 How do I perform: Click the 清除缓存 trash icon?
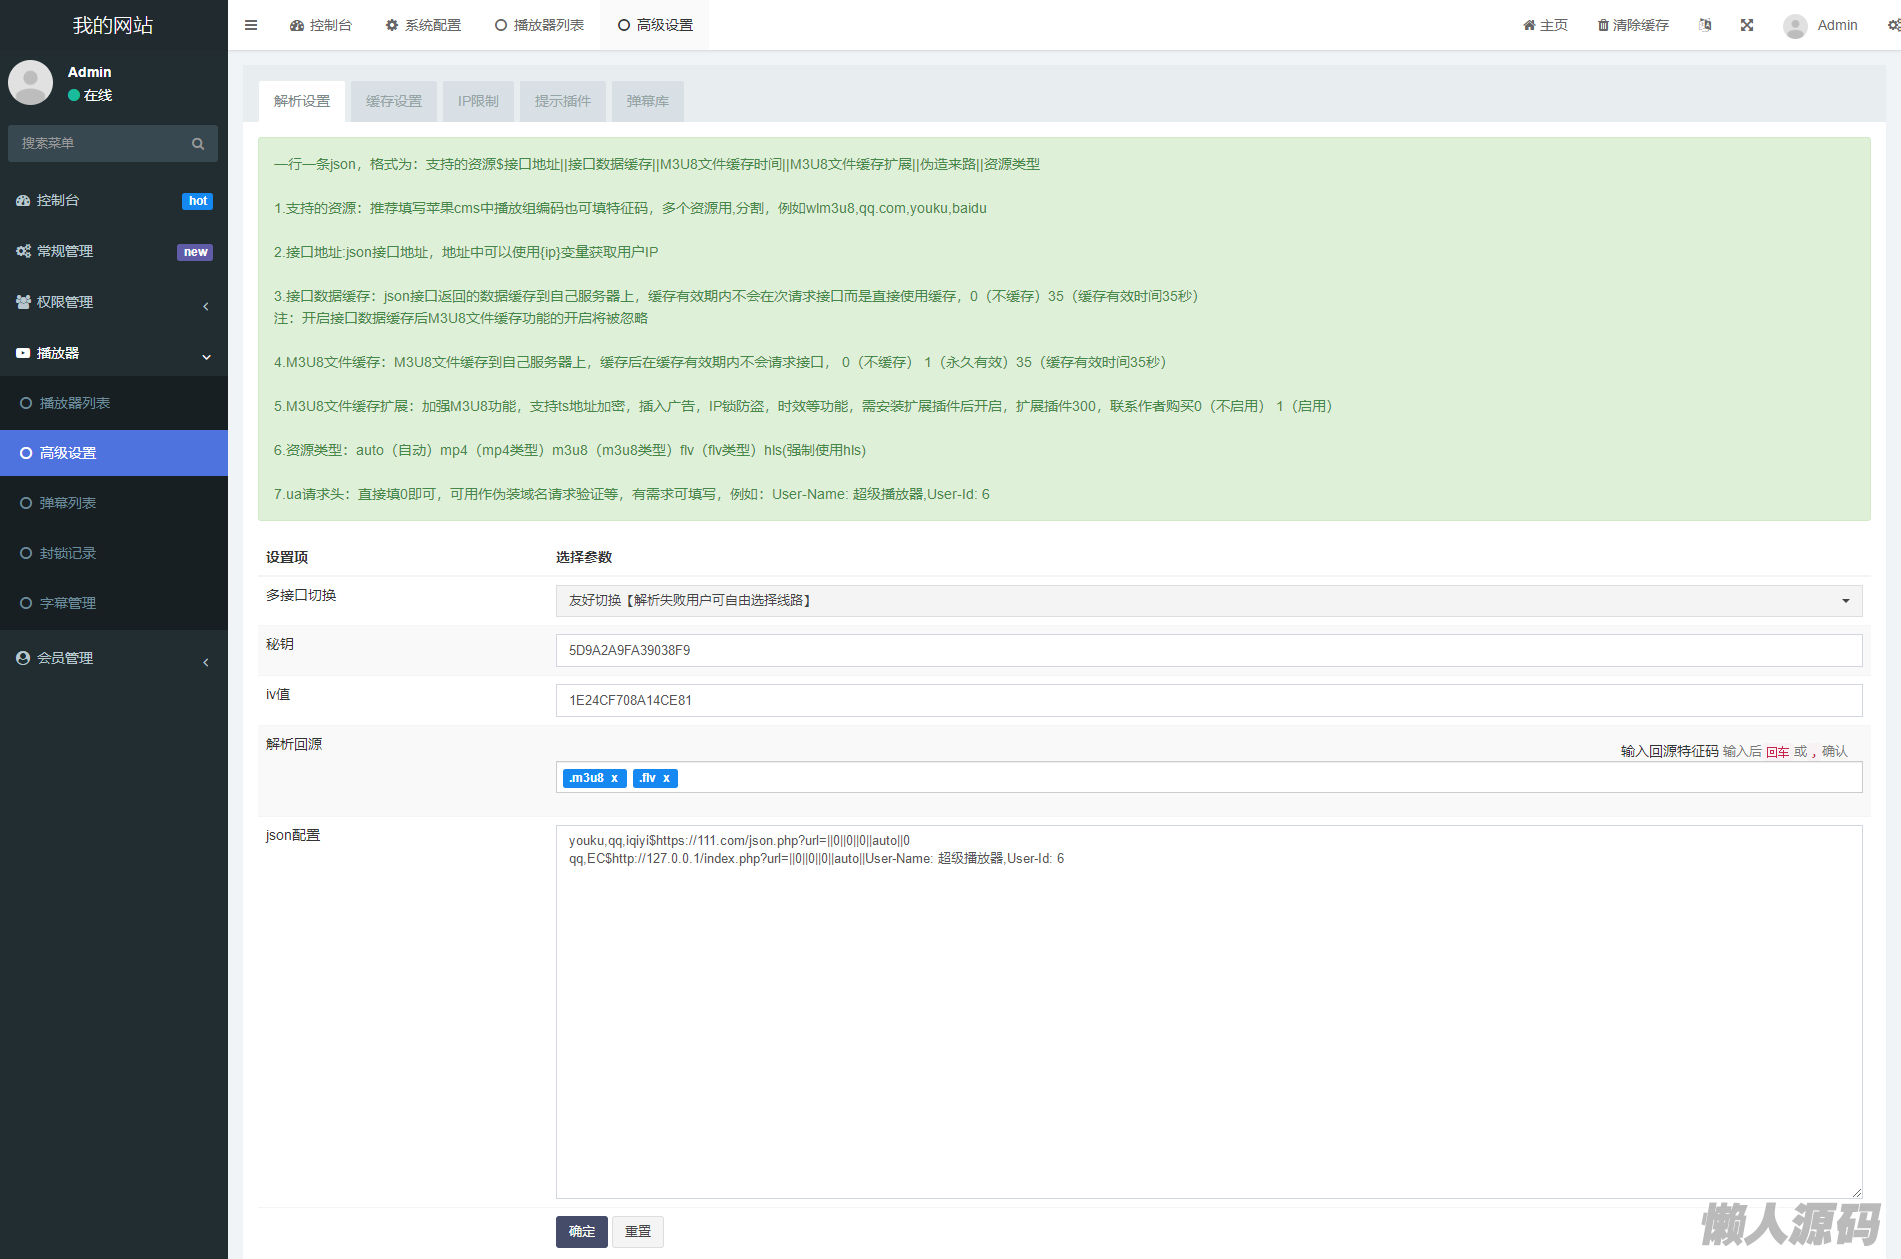pos(1603,25)
